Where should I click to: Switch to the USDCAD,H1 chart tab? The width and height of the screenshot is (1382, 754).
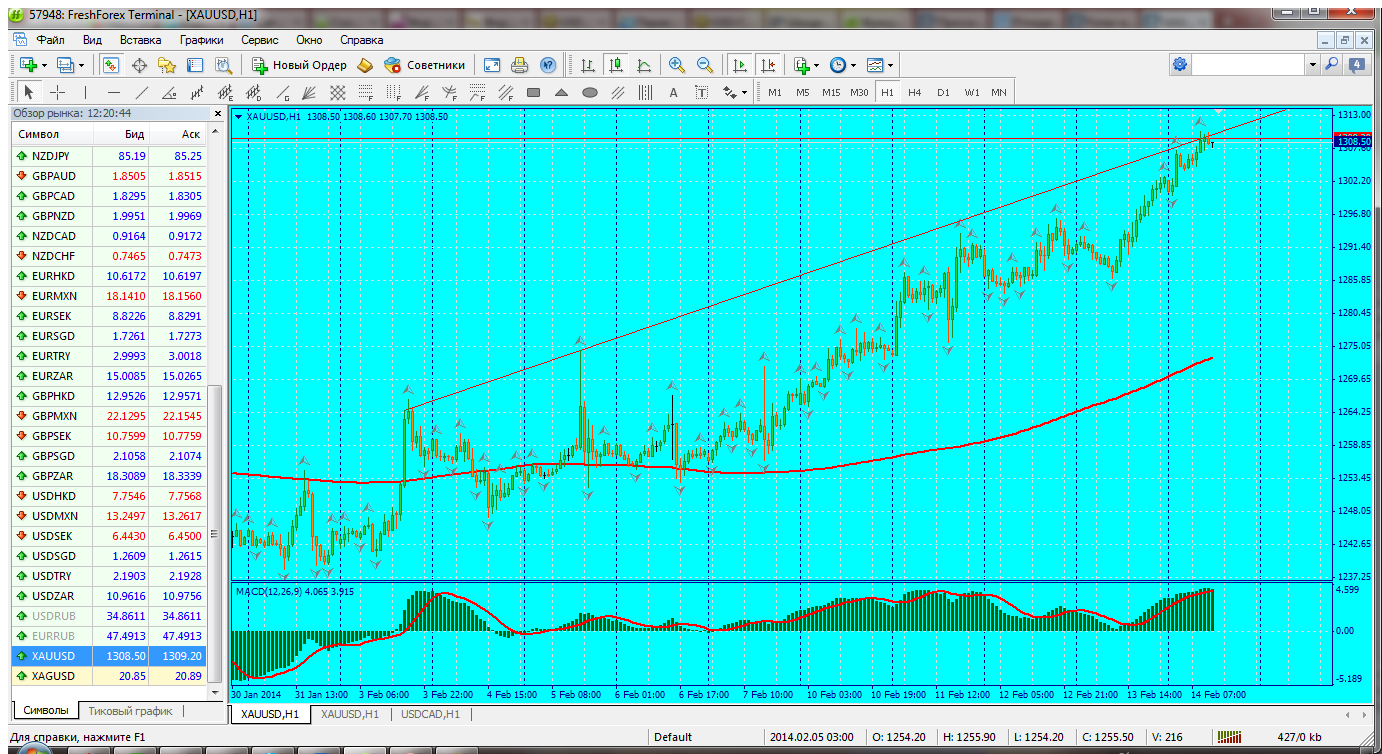[430, 714]
